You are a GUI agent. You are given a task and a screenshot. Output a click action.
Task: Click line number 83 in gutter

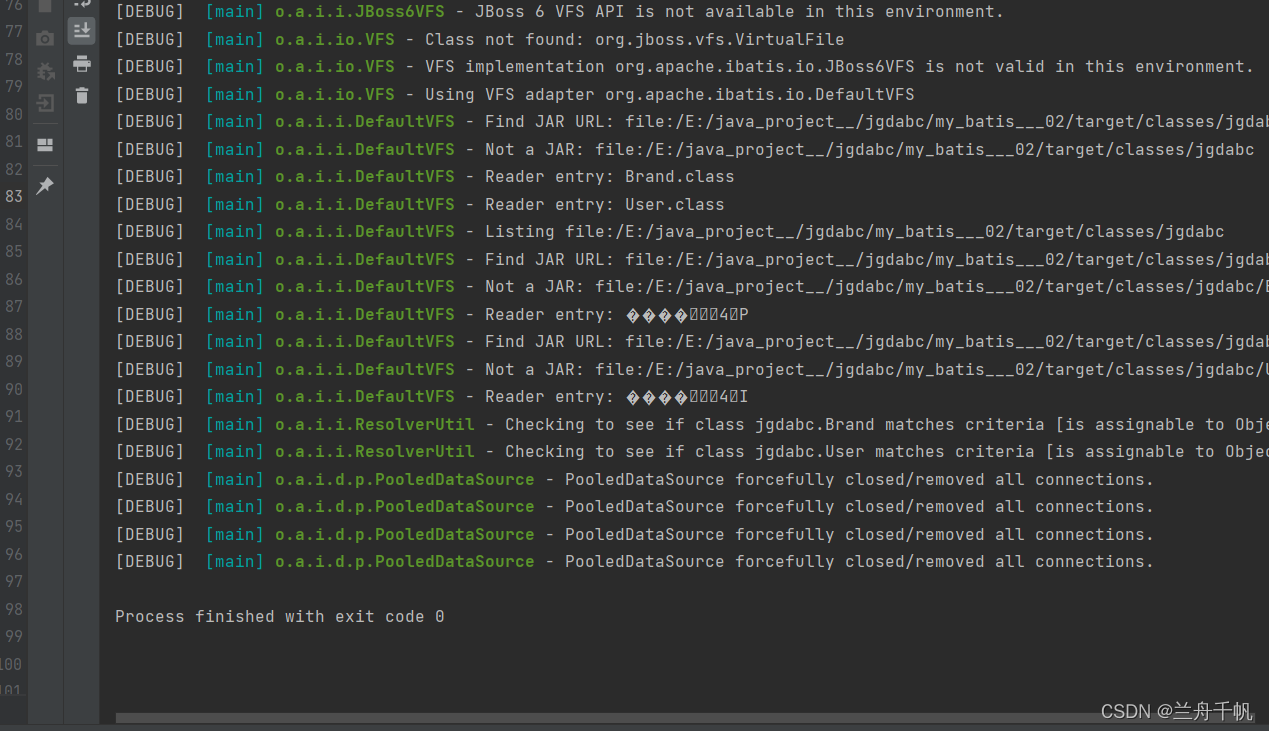[14, 196]
